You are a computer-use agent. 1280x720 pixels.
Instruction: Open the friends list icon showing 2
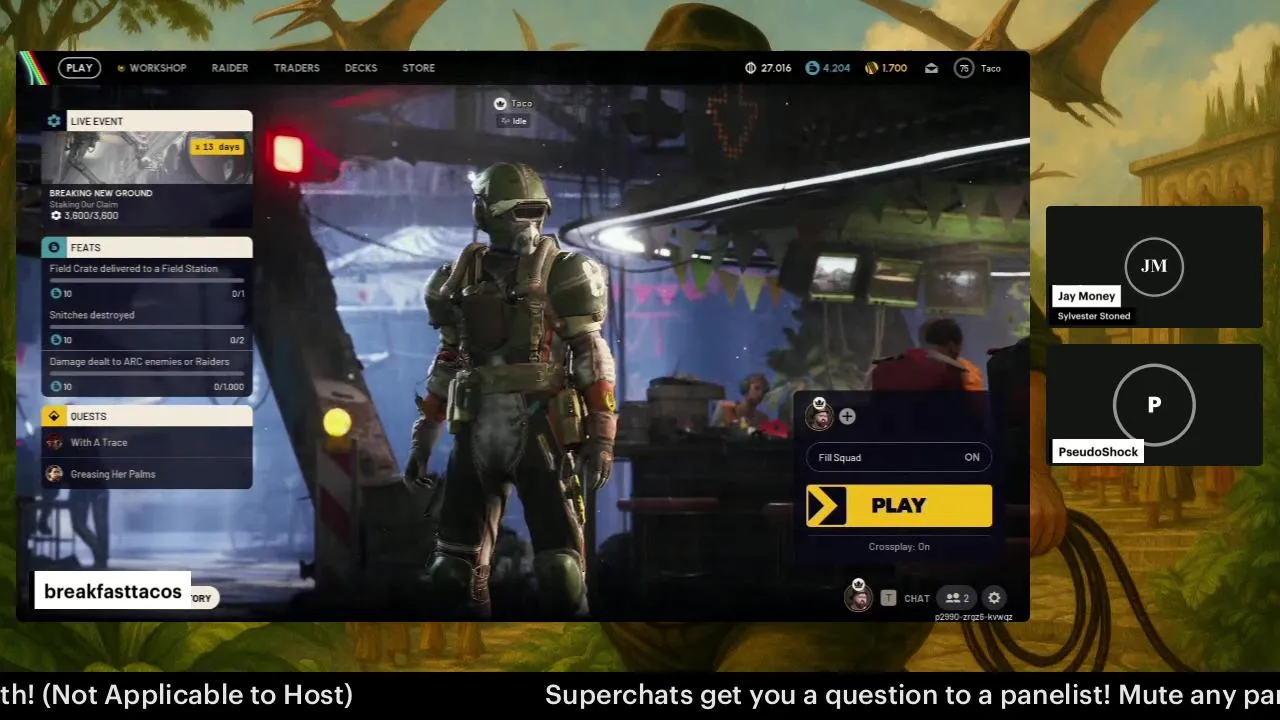coord(957,598)
